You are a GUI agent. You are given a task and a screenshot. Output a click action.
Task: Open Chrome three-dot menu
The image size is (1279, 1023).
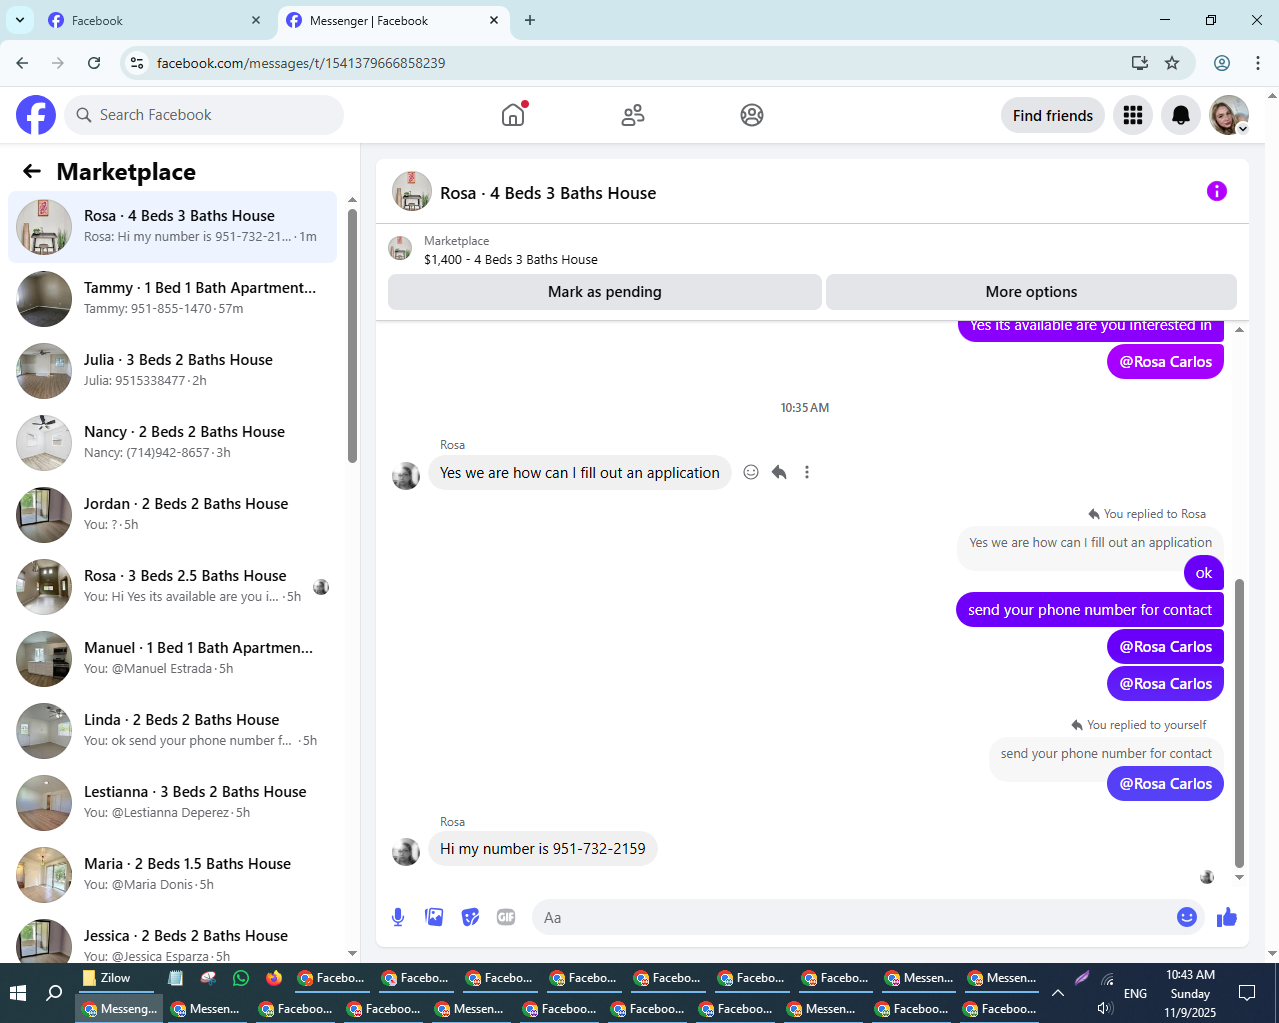1258,63
